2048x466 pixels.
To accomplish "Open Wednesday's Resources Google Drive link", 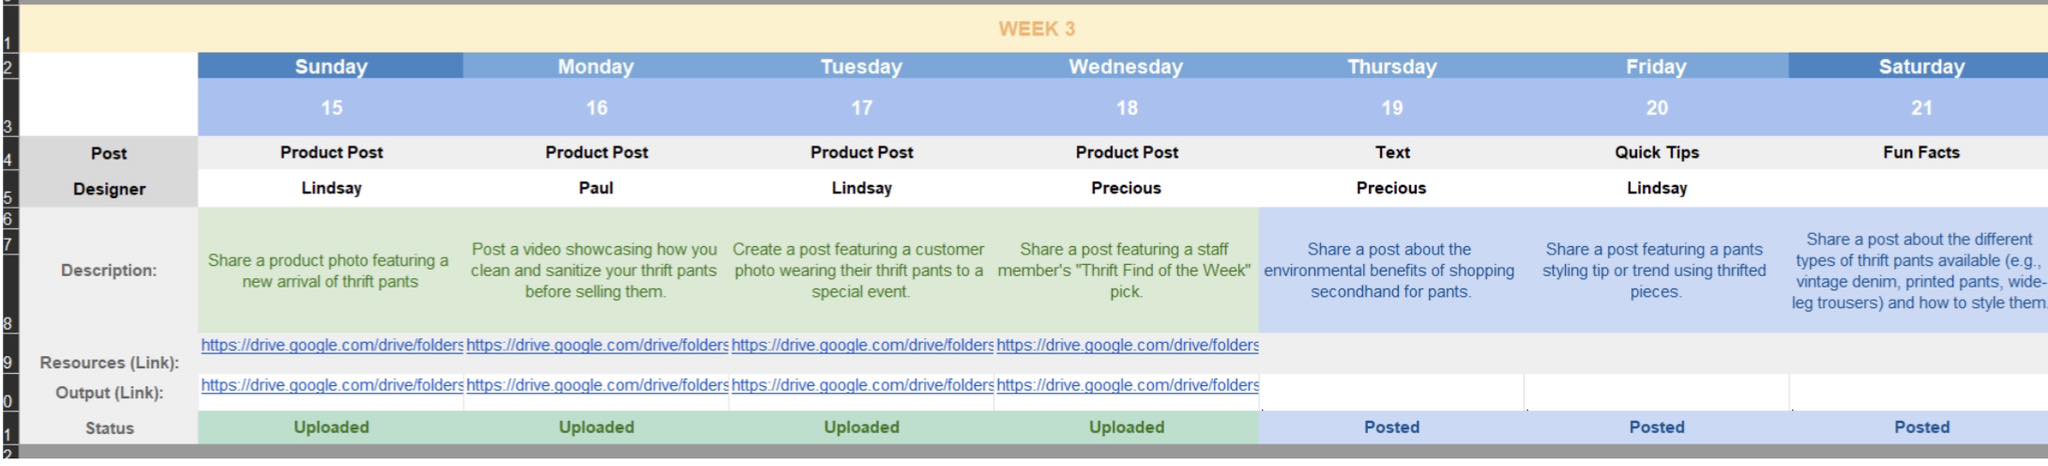I will 1127,345.
